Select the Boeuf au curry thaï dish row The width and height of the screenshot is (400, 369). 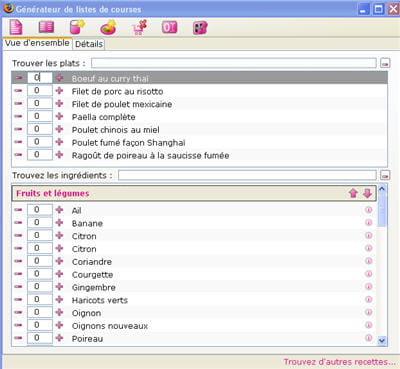[200, 78]
